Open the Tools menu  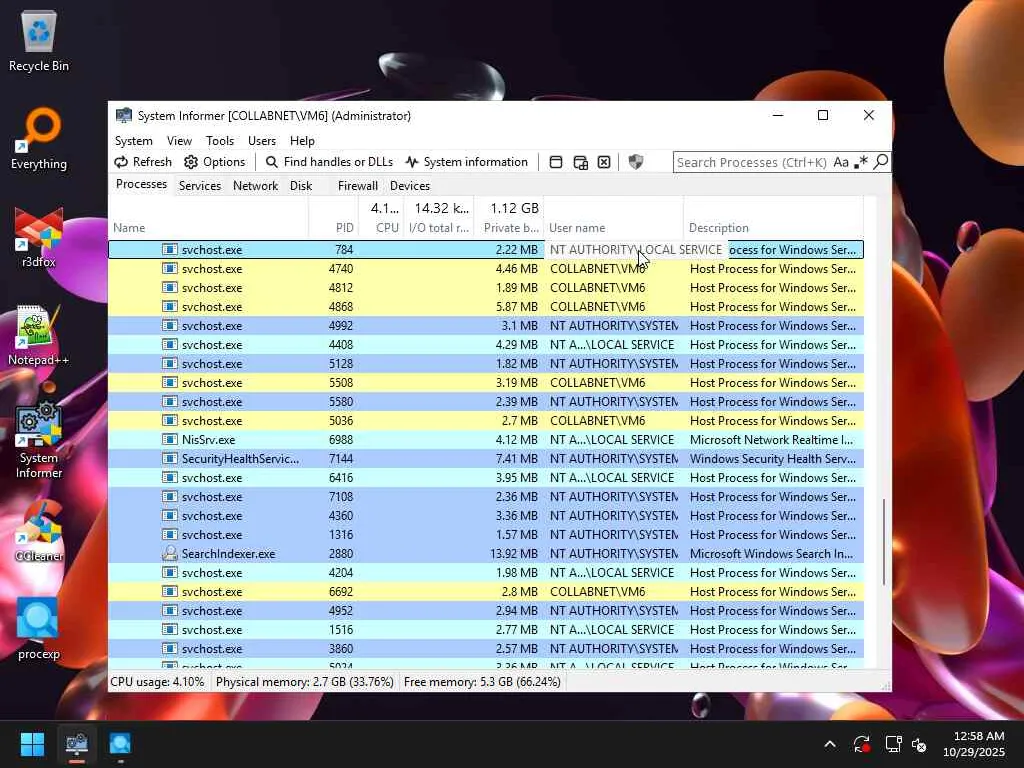pyautogui.click(x=219, y=141)
